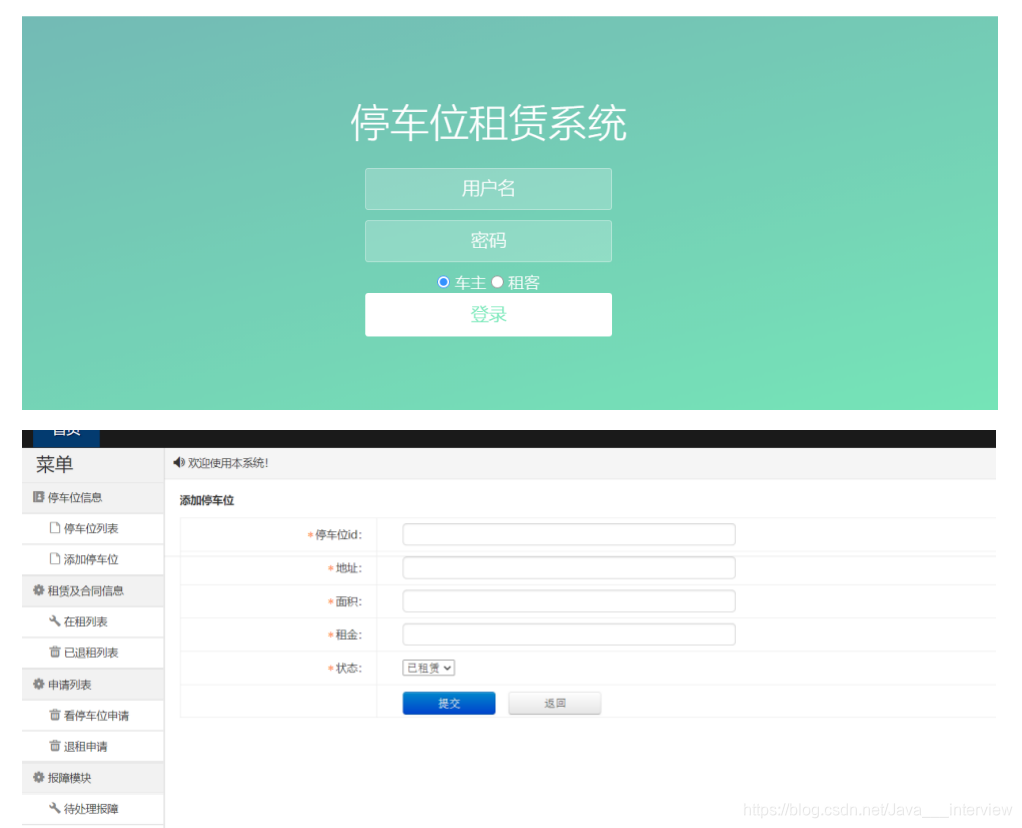Select the 租客 radio button on login form
Screen dimensions: 1022x828
497,282
